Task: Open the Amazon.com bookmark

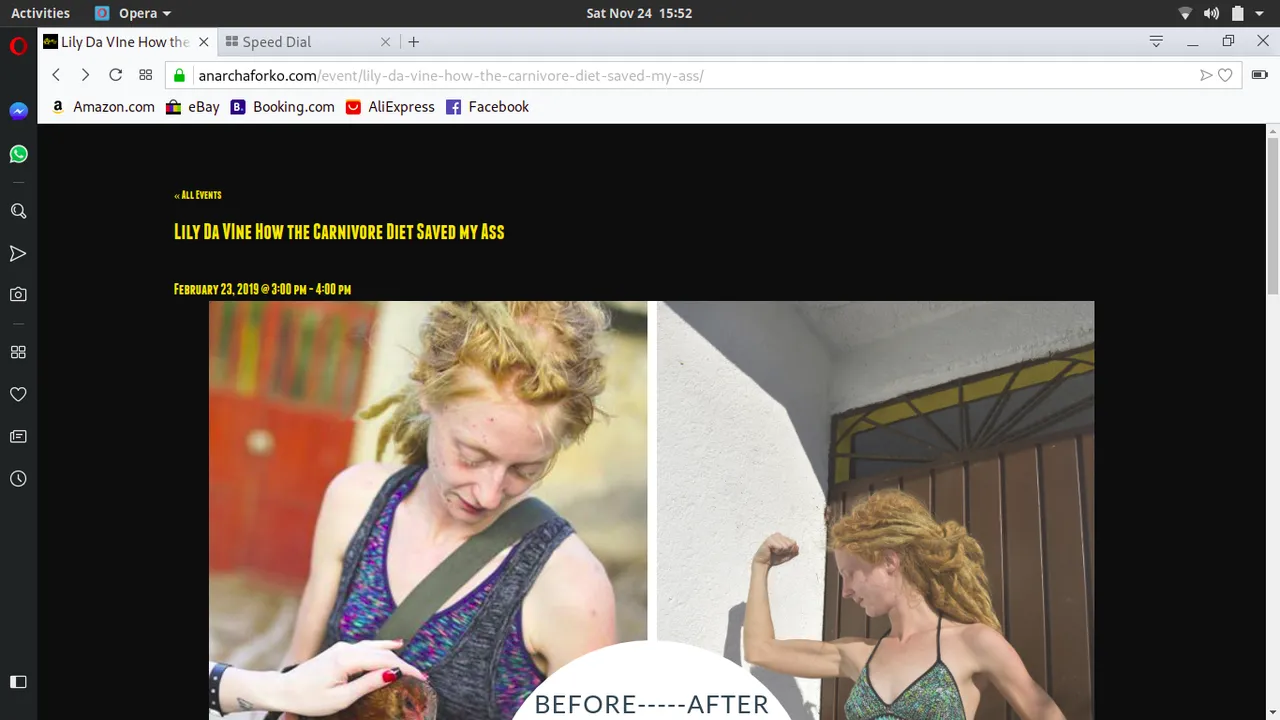Action: pyautogui.click(x=103, y=107)
